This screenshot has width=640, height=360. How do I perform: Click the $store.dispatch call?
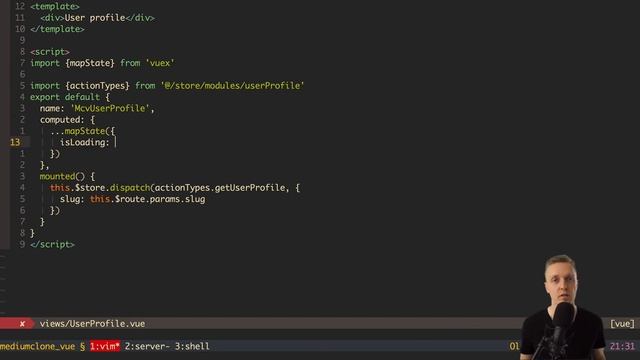click(112, 188)
